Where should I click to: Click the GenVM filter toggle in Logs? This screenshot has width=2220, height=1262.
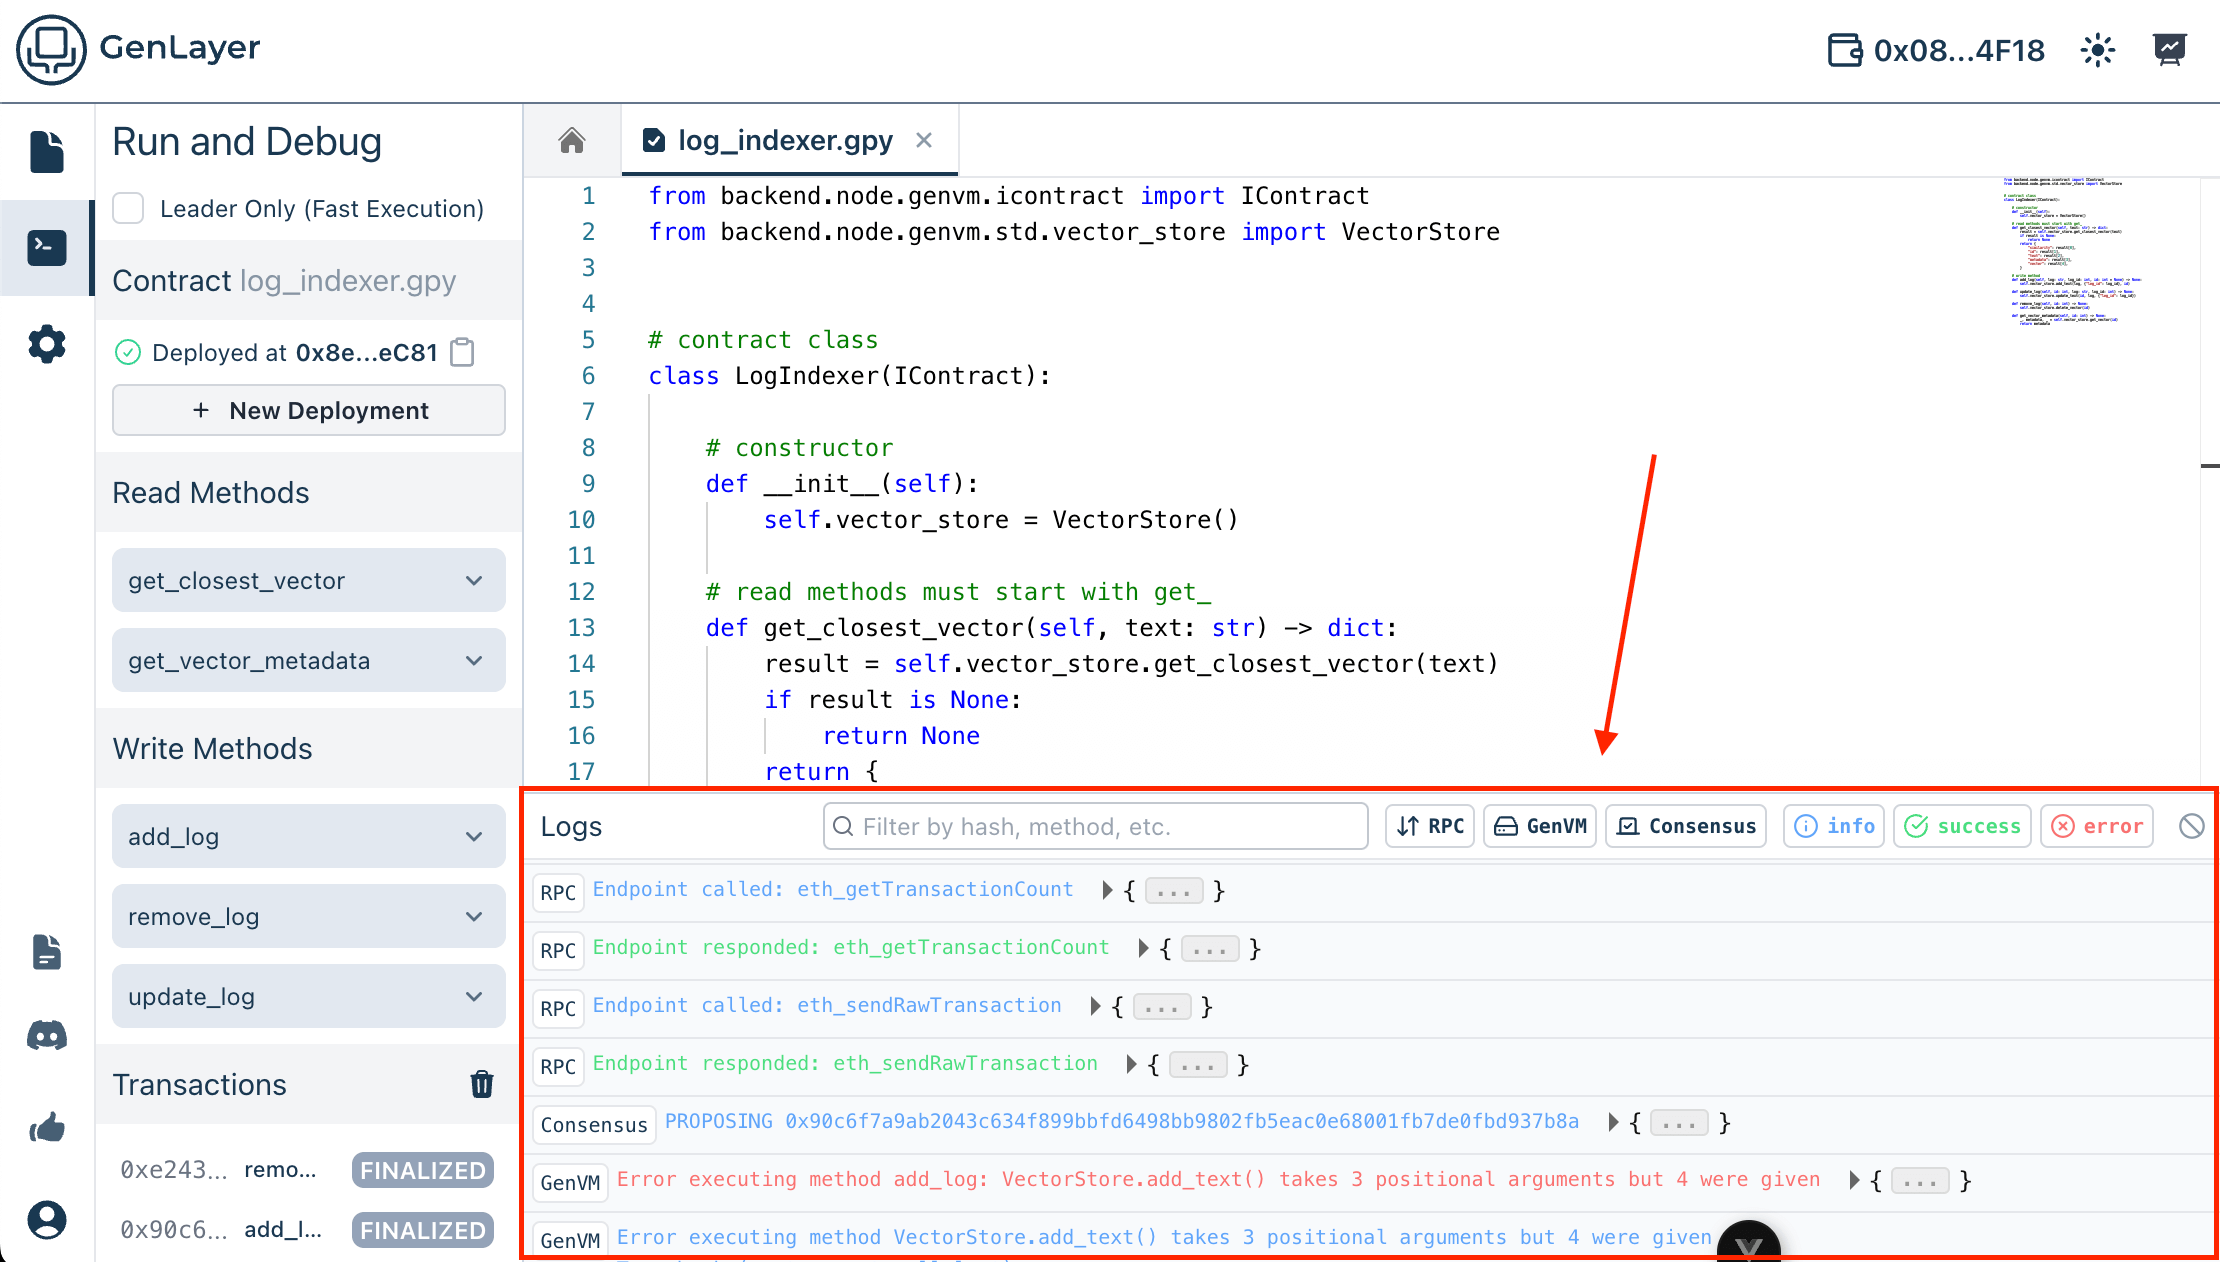point(1543,826)
